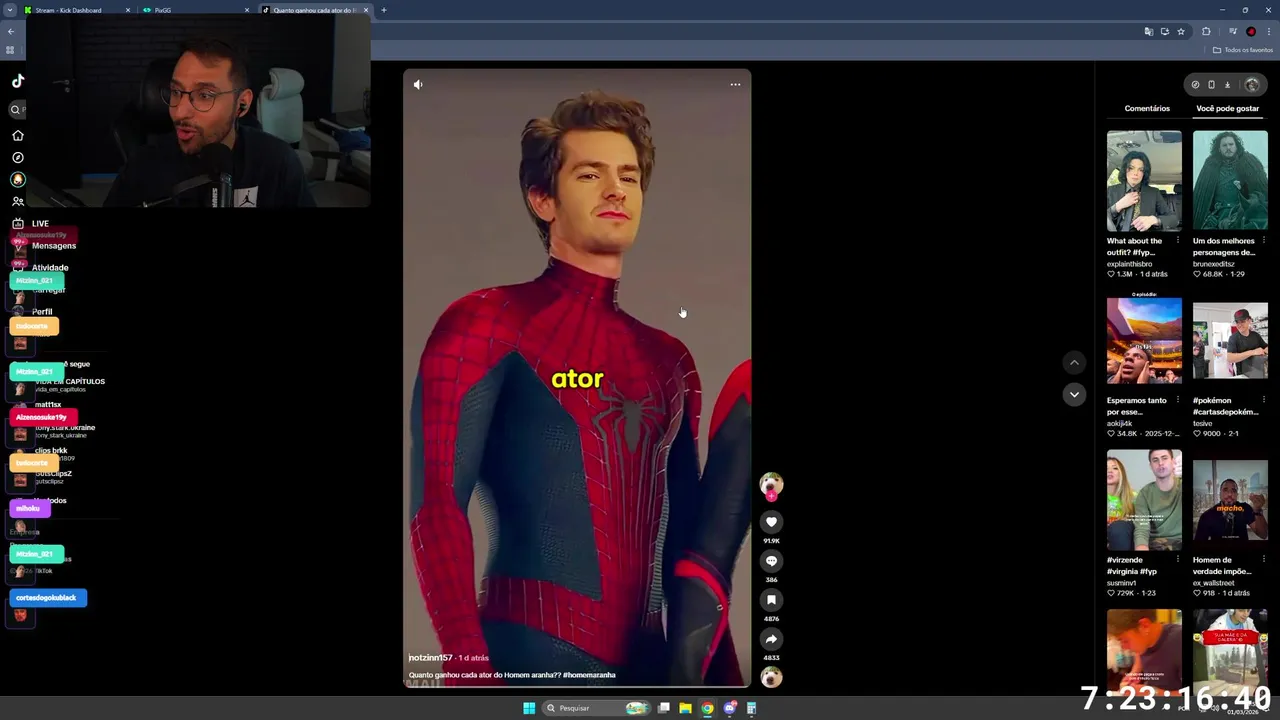Image resolution: width=1280 pixels, height=720 pixels.
Task: Open the Chrome extensions puzzle icon
Action: pyautogui.click(x=1206, y=32)
